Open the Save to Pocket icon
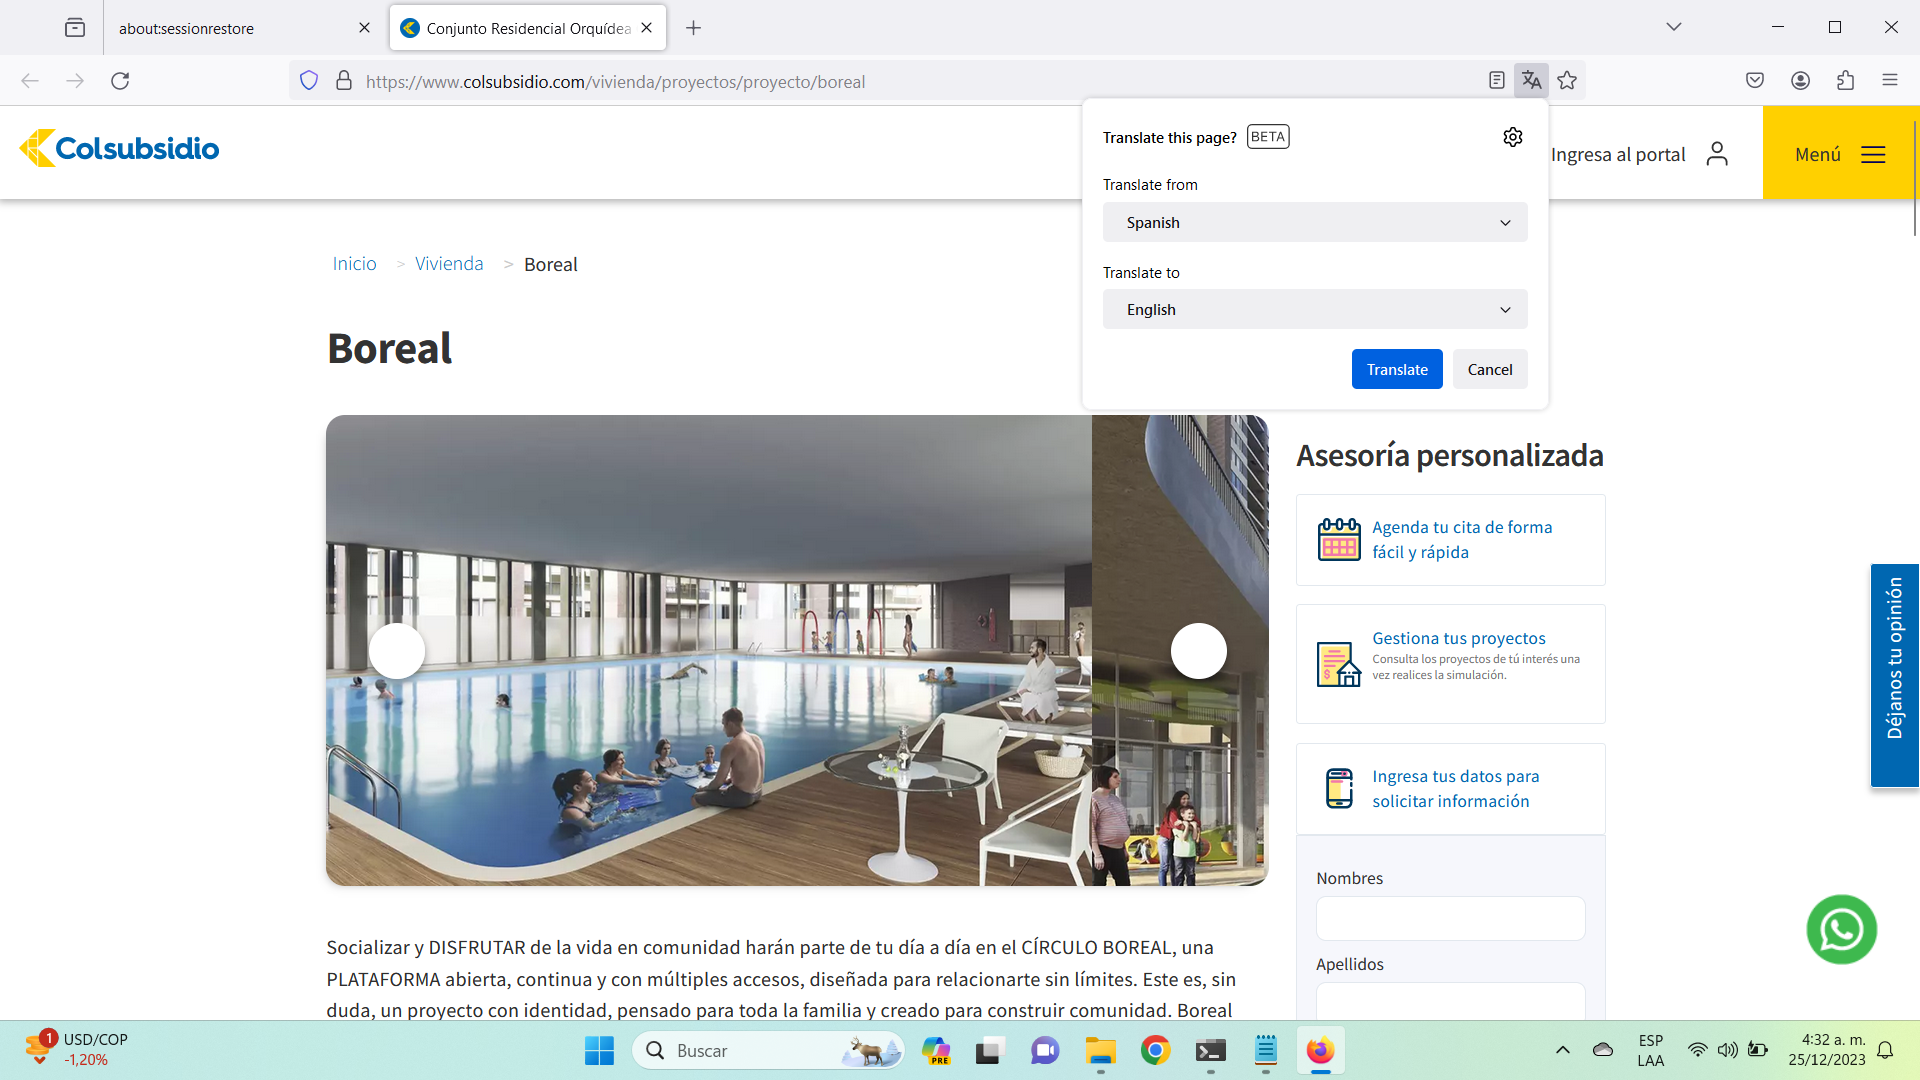Image resolution: width=1920 pixels, height=1080 pixels. click(1754, 81)
